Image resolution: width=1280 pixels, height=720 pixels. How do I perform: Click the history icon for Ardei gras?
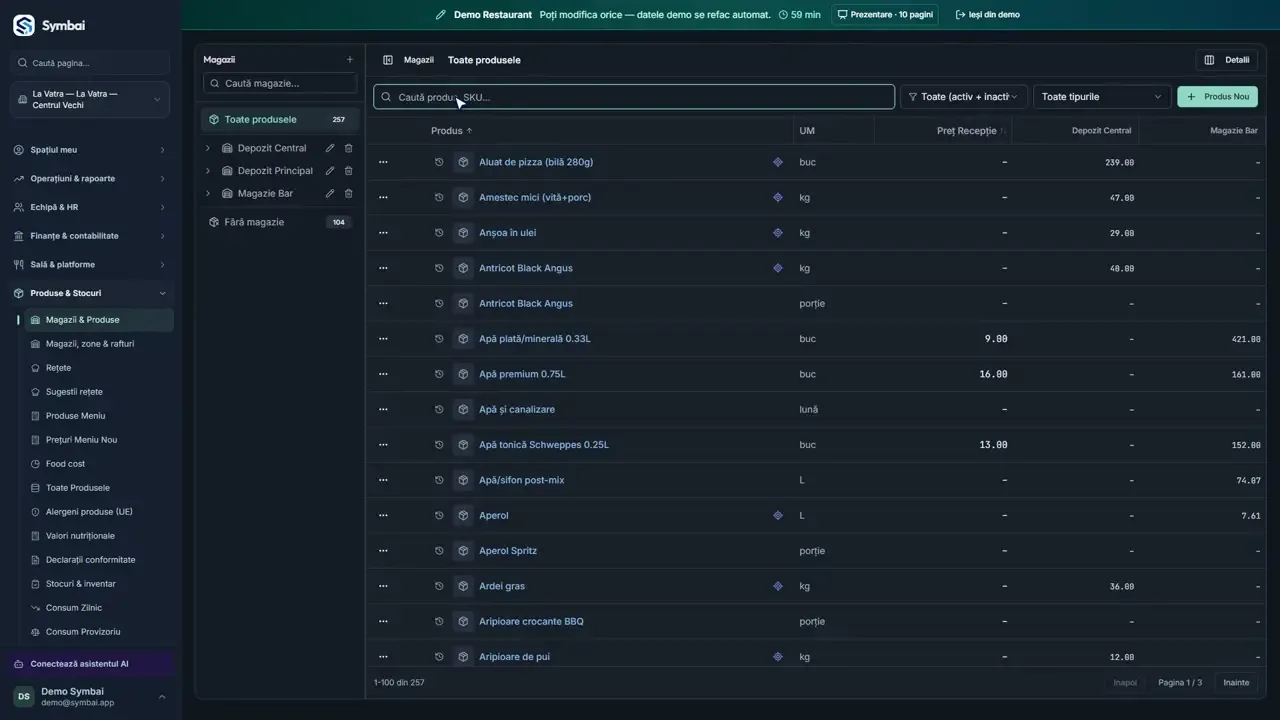439,586
